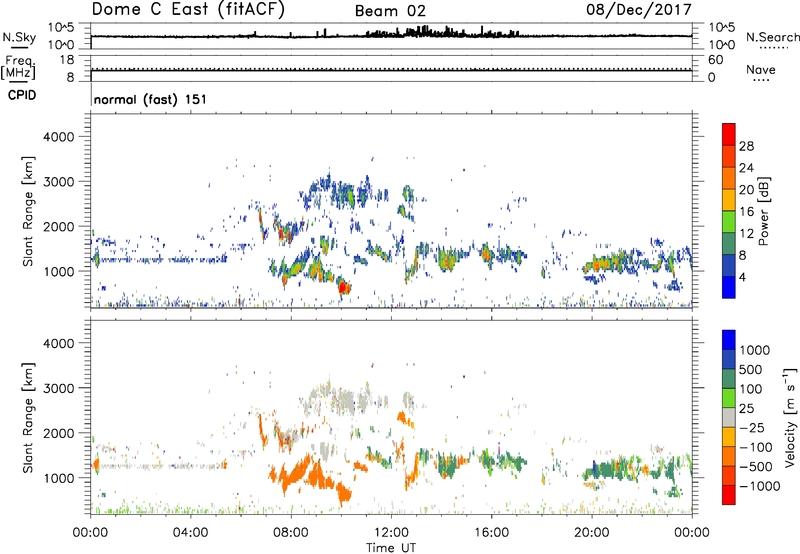Pick the red segment of the velocity color bar

click(729, 495)
